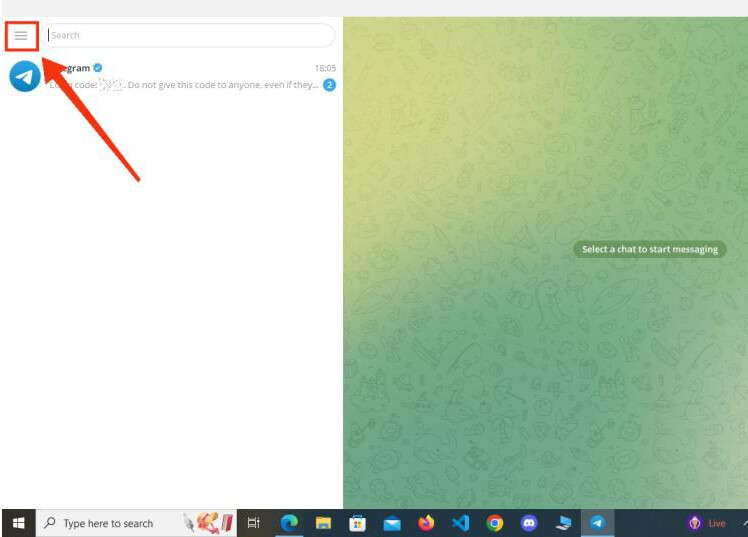Click Telegram icon in taskbar

pyautogui.click(x=597, y=523)
